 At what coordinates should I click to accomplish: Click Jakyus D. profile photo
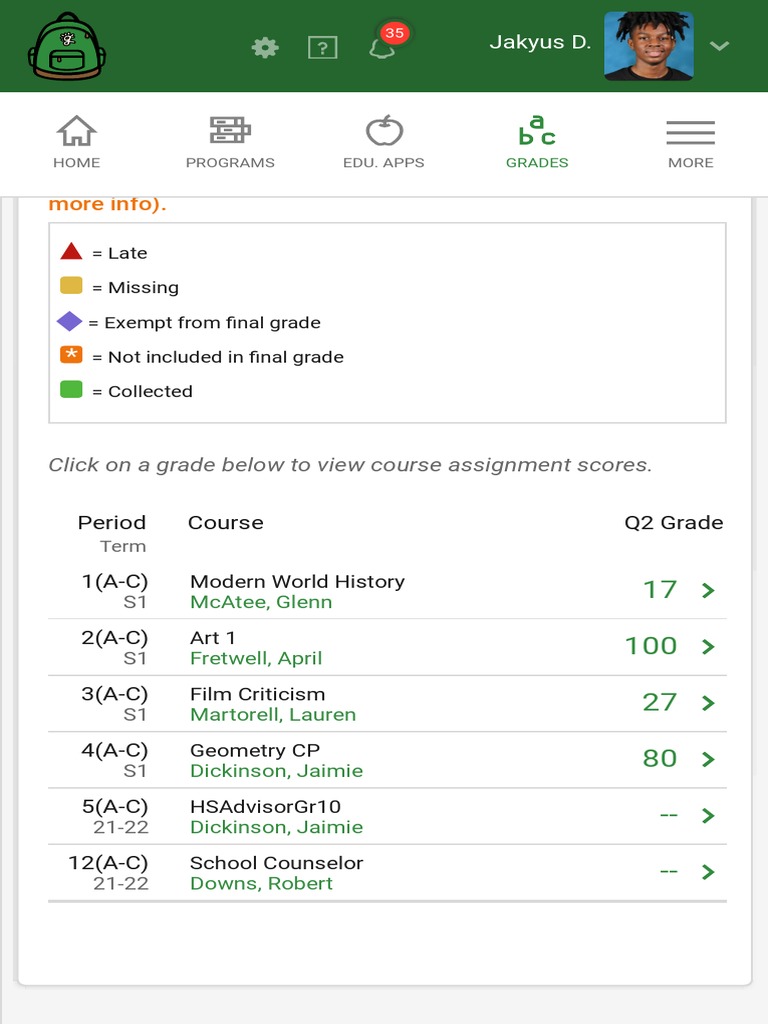pos(648,46)
